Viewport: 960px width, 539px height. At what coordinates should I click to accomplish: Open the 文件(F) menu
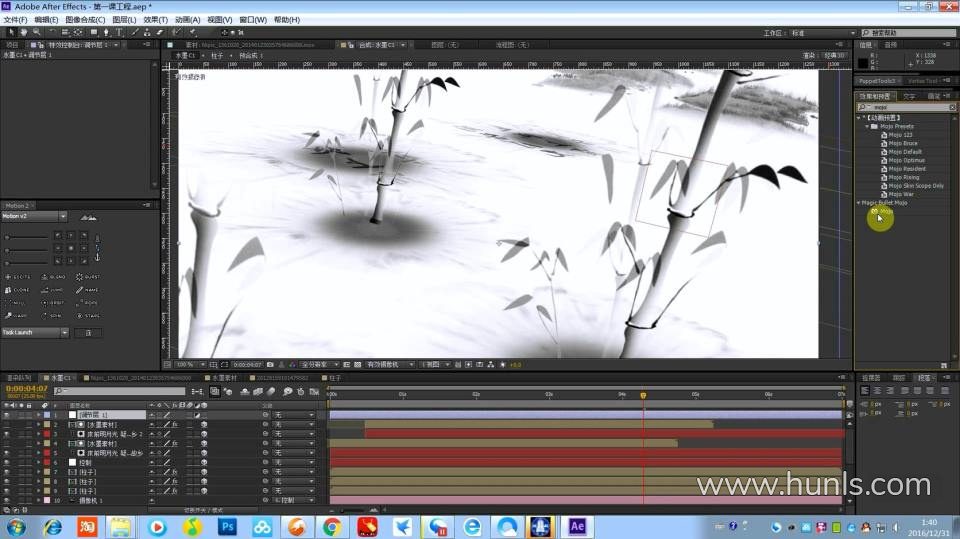(x=15, y=20)
